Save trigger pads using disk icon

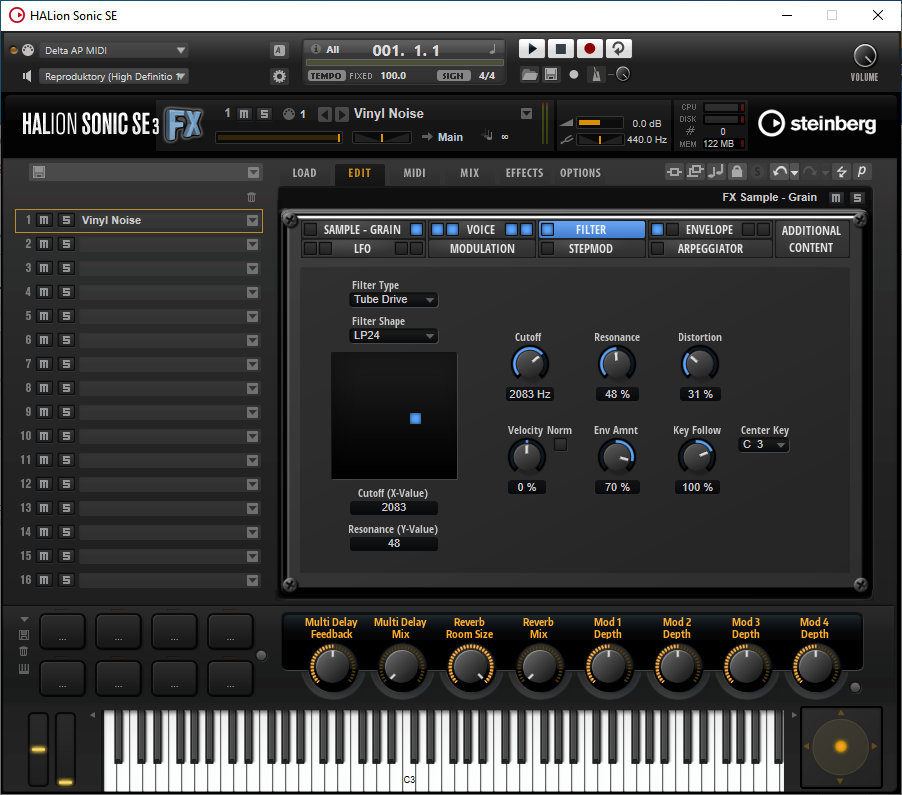tap(24, 635)
